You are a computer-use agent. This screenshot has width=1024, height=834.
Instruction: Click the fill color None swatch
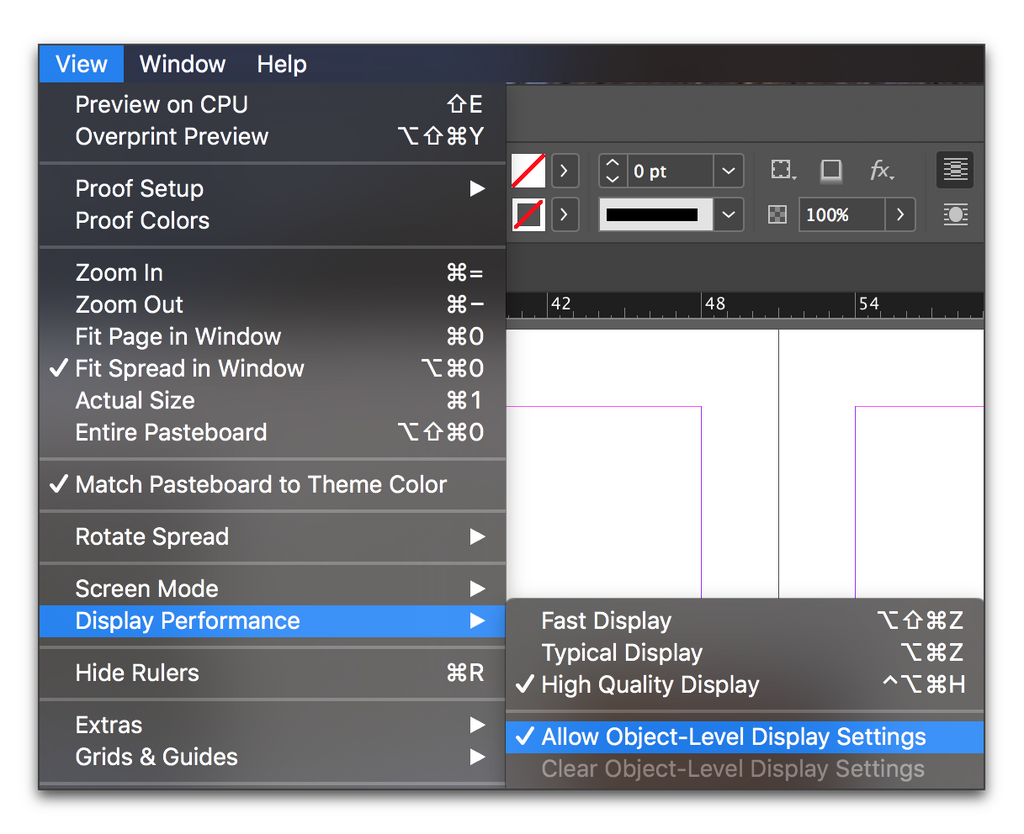(528, 171)
